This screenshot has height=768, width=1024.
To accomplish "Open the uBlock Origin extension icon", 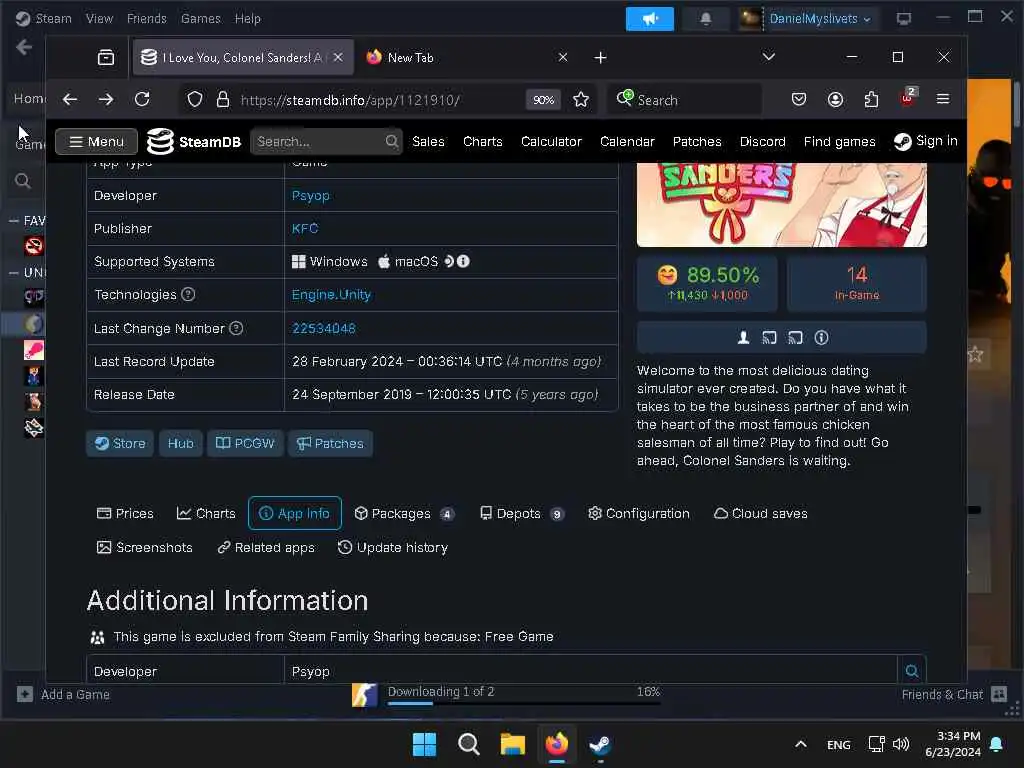I will click(x=908, y=97).
